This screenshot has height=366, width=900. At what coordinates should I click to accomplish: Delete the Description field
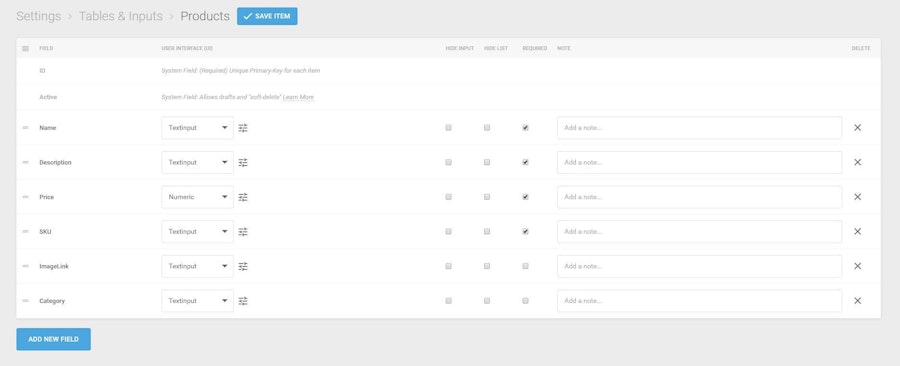tap(858, 162)
